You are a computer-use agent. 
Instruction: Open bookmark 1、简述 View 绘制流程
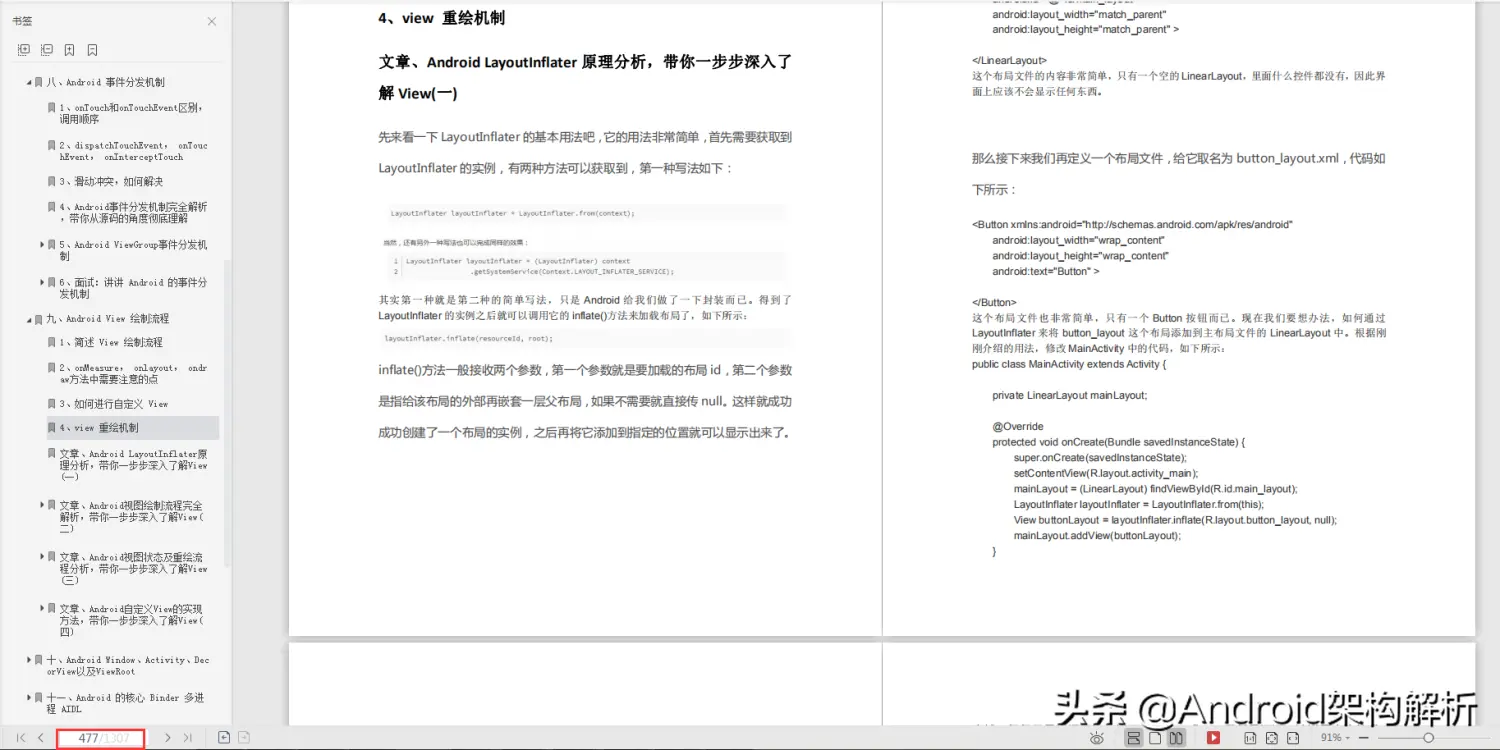[111, 343]
